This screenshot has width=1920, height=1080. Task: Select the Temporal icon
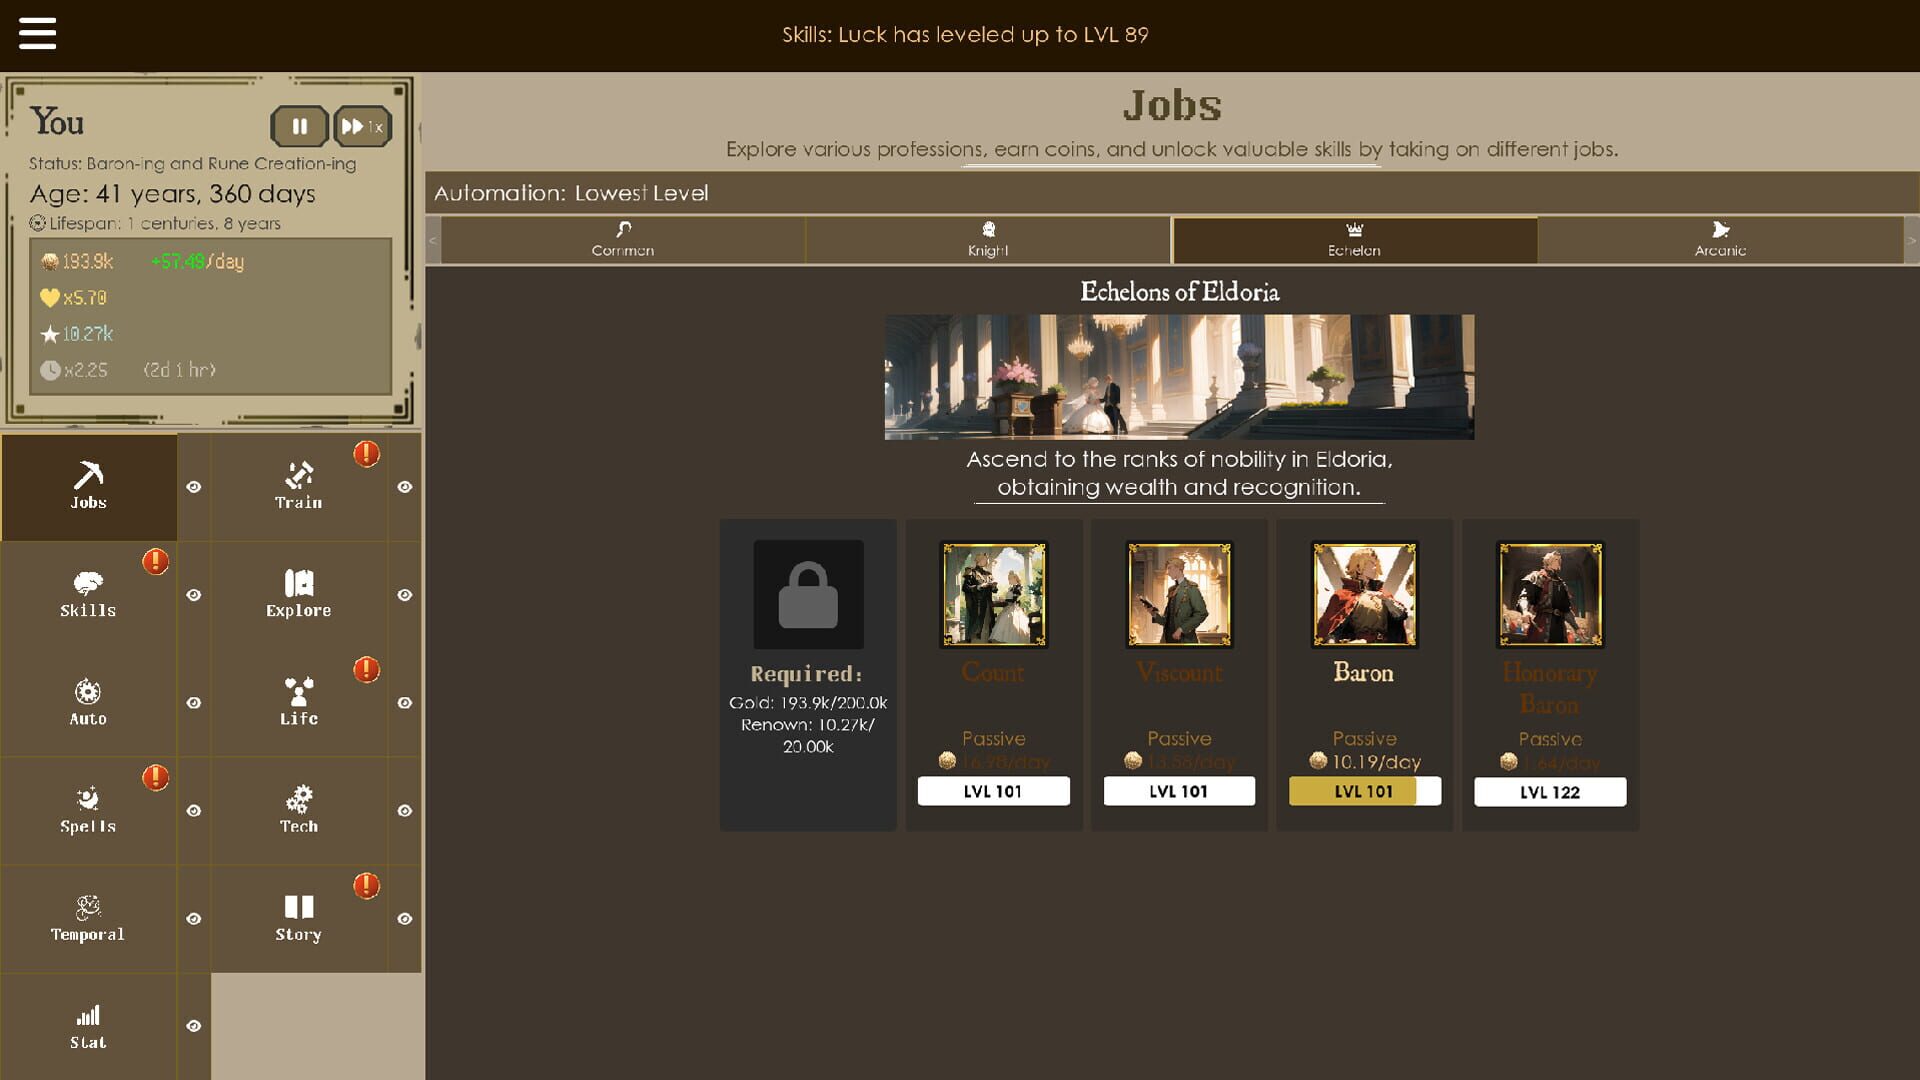tap(88, 918)
